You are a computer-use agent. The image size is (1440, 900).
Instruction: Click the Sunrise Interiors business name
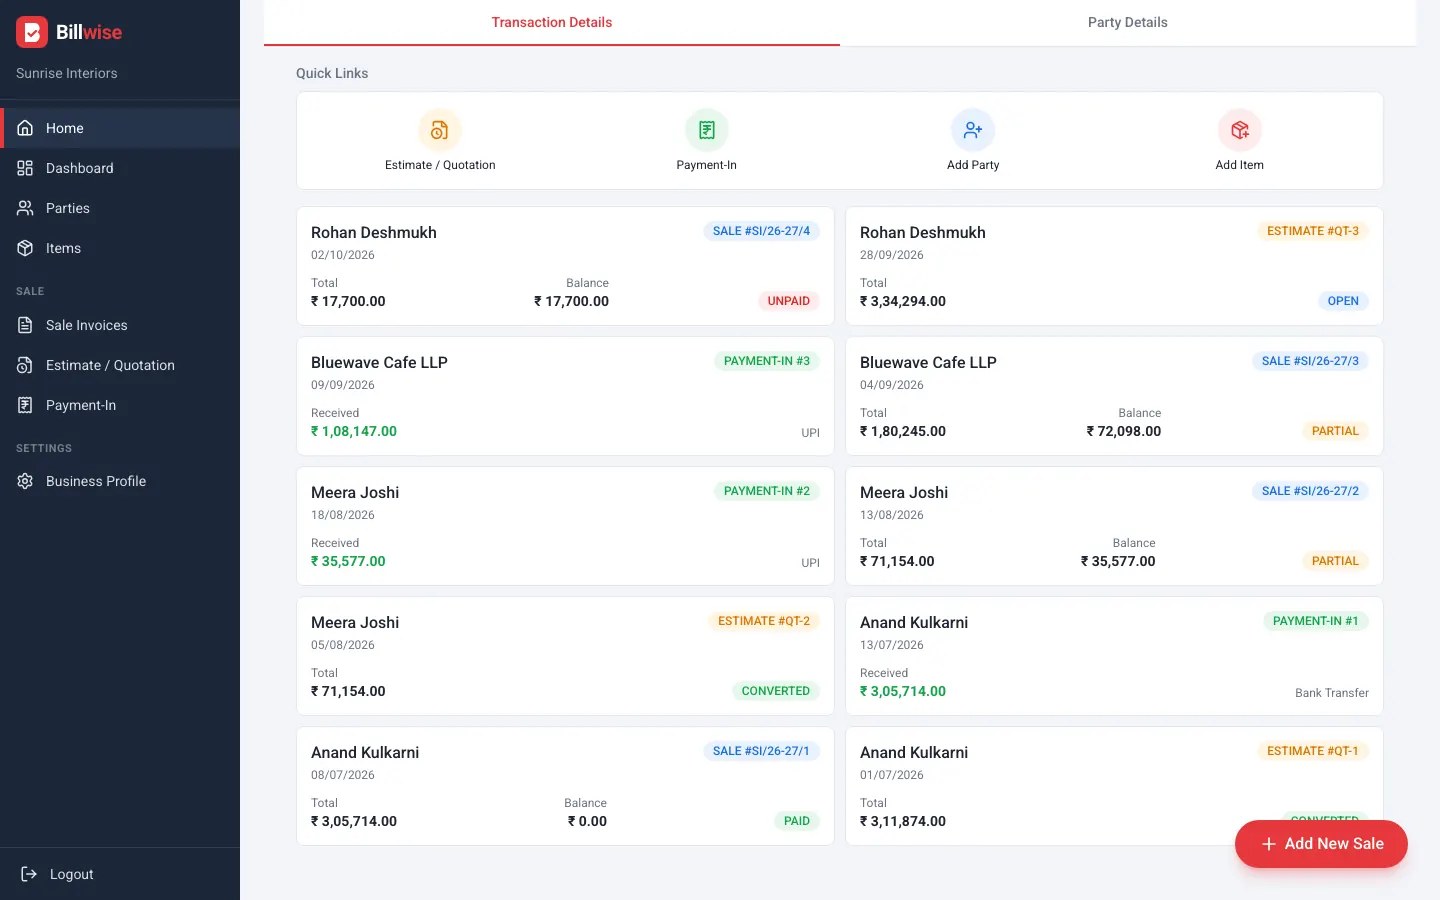click(67, 73)
